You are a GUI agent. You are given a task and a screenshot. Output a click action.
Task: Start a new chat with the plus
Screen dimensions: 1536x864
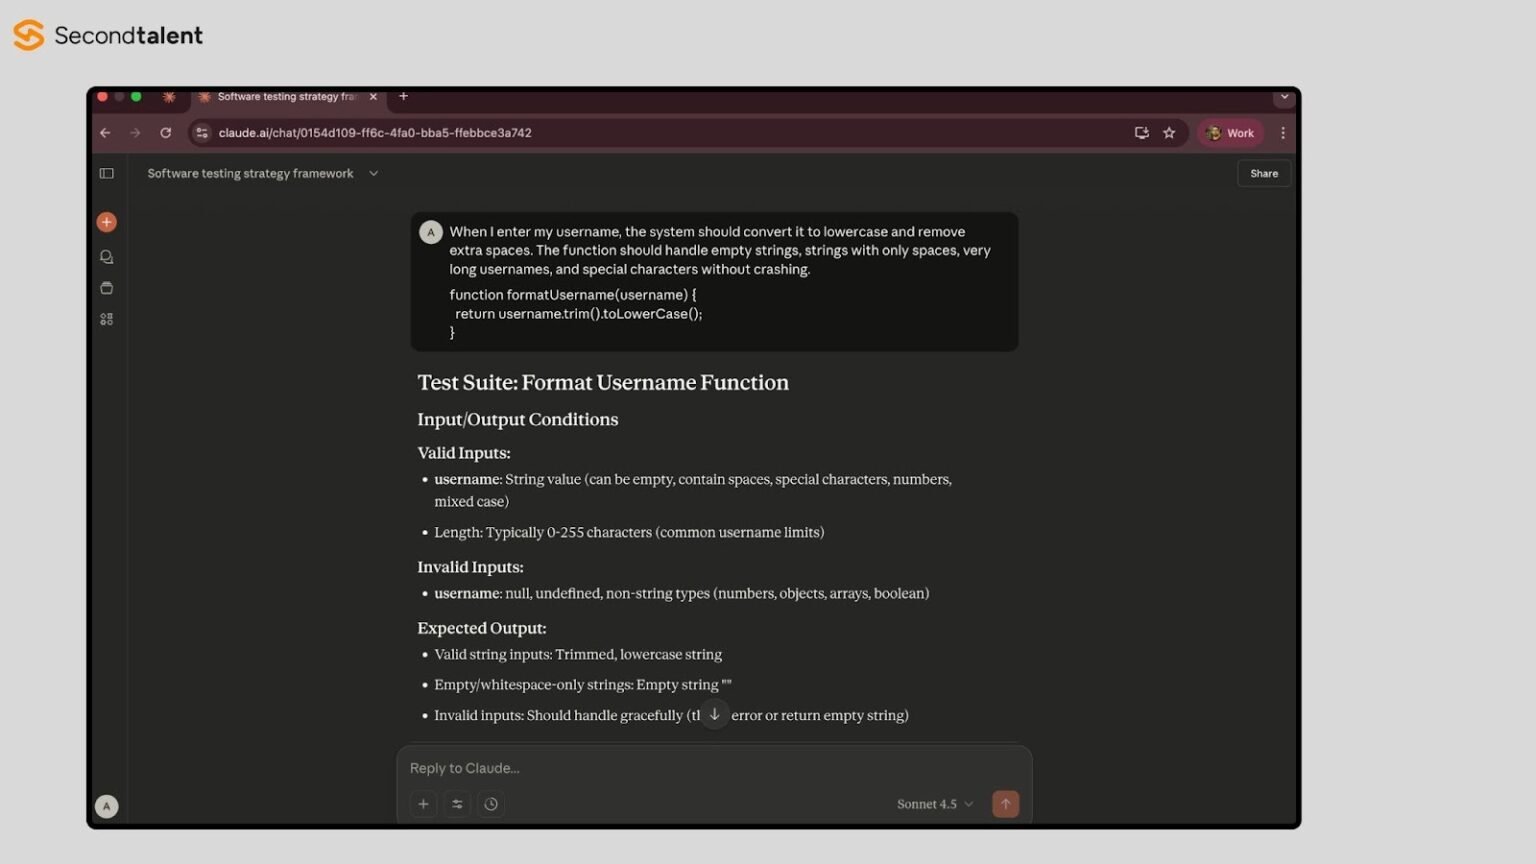point(107,222)
